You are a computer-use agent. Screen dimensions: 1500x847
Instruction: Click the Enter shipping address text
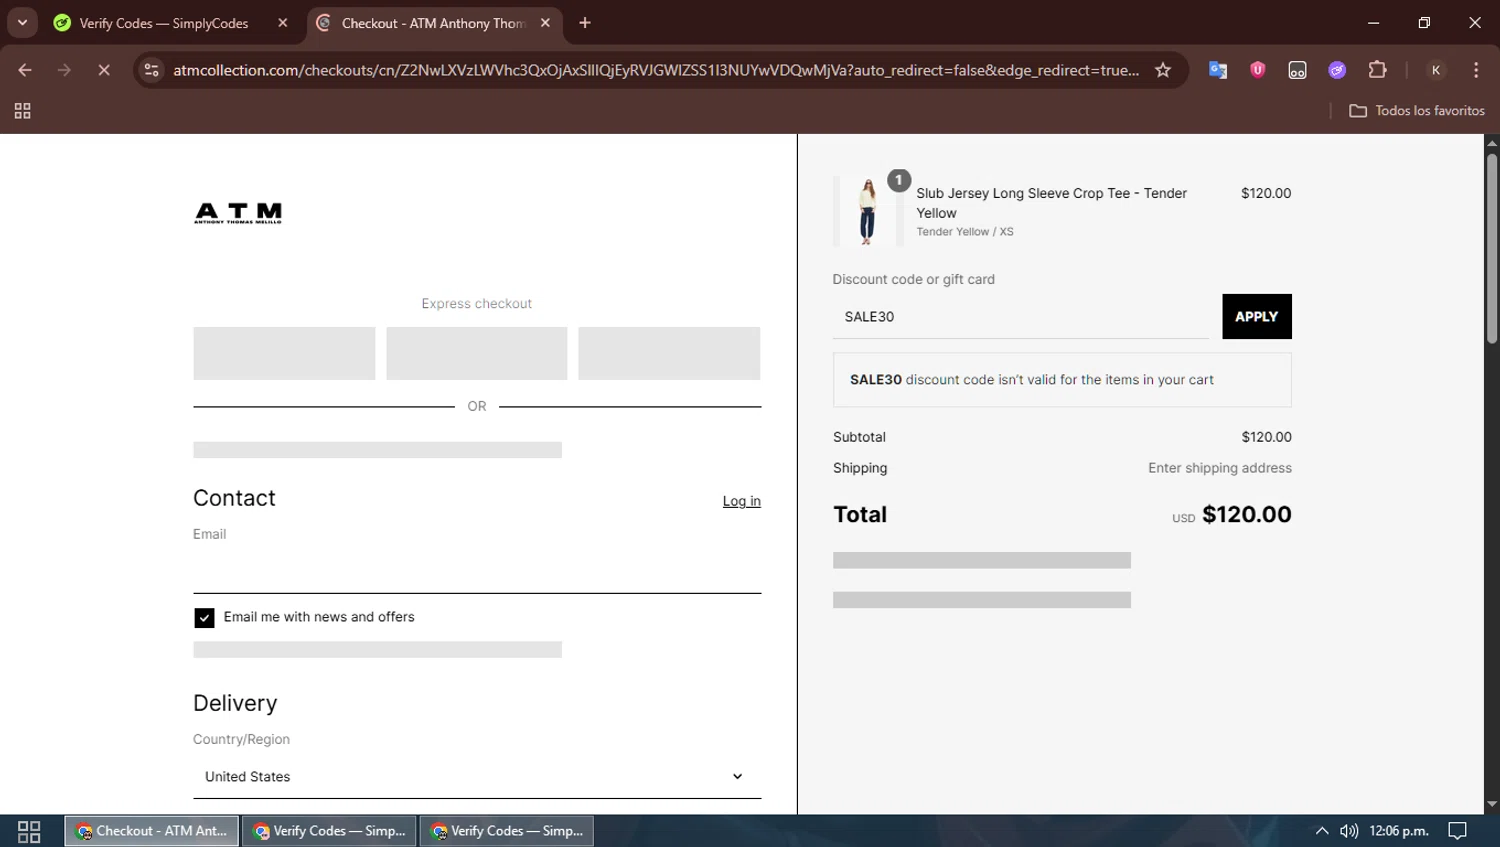click(1220, 468)
